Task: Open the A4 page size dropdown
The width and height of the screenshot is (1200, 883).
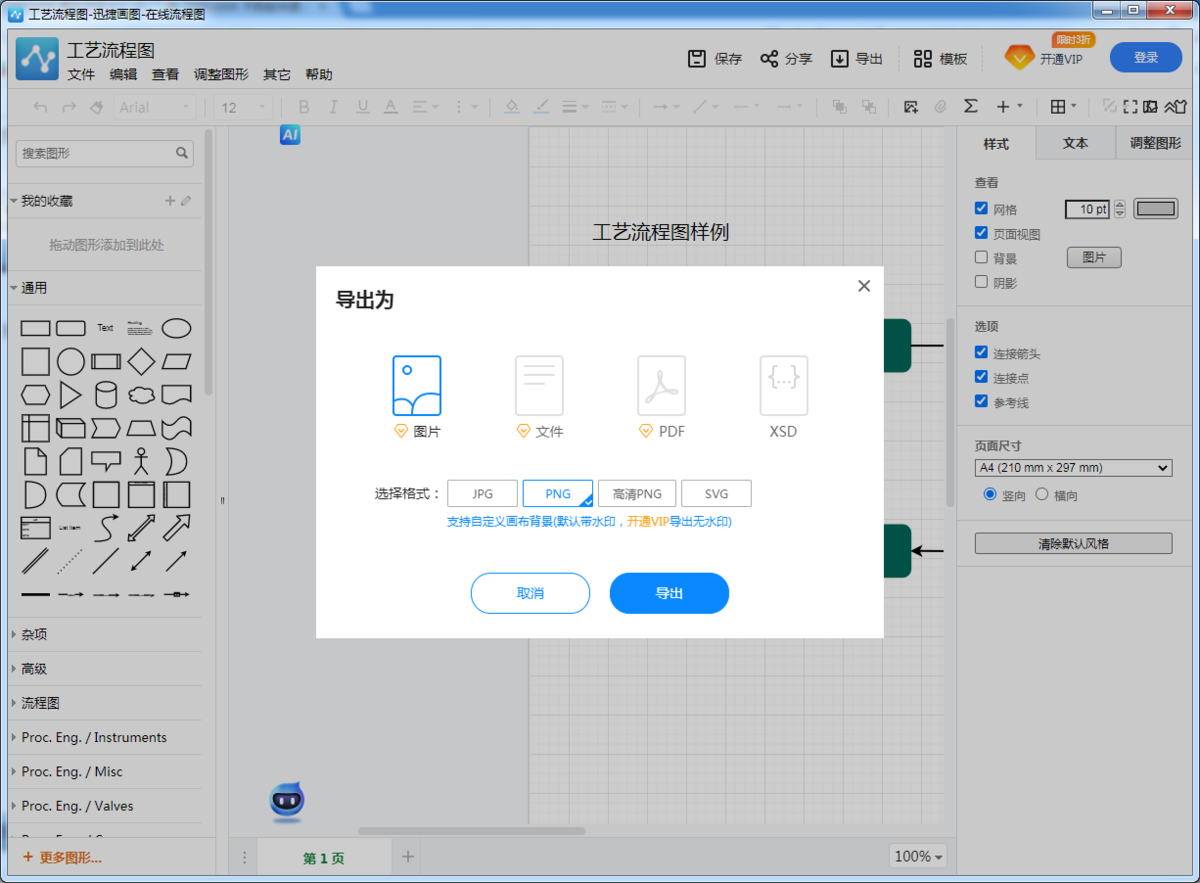Action: [1073, 467]
